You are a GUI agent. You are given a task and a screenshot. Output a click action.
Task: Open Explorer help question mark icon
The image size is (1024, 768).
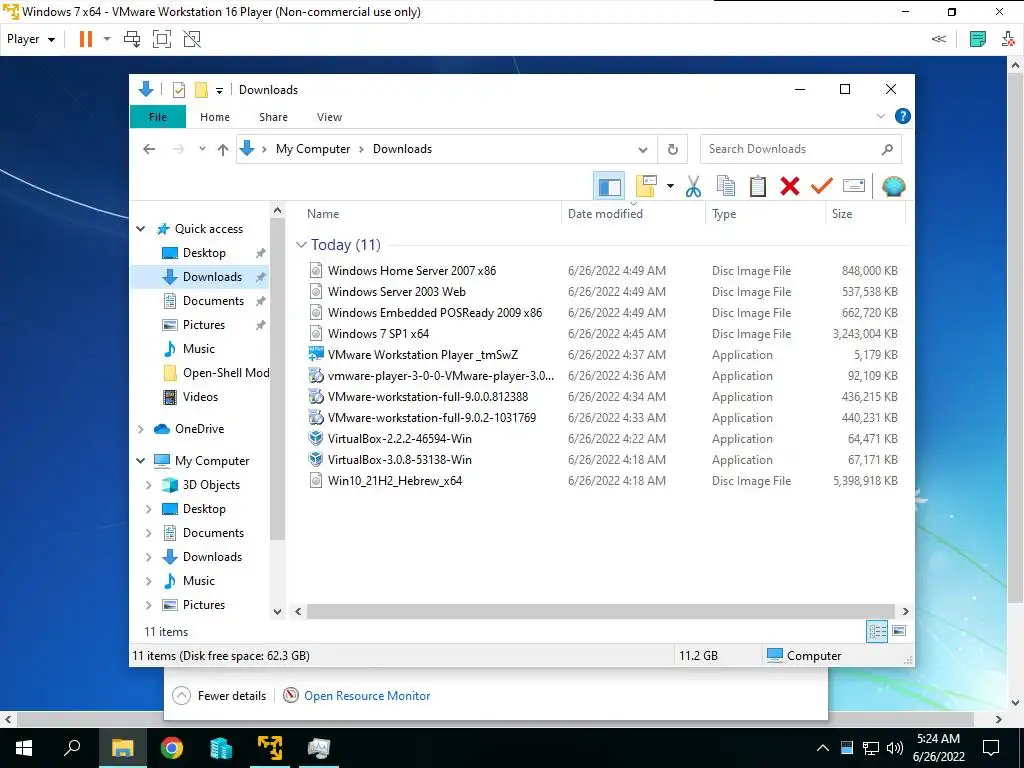[x=903, y=116]
